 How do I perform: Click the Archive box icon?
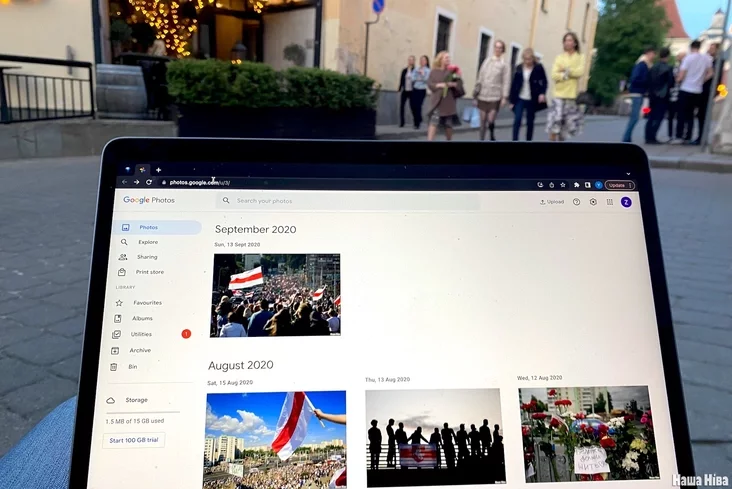coord(115,350)
